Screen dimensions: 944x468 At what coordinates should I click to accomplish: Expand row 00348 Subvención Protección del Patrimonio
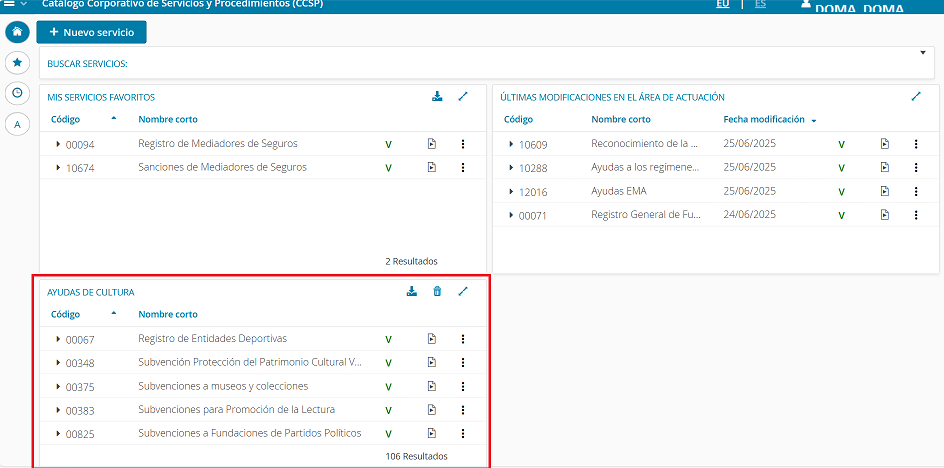pos(58,363)
